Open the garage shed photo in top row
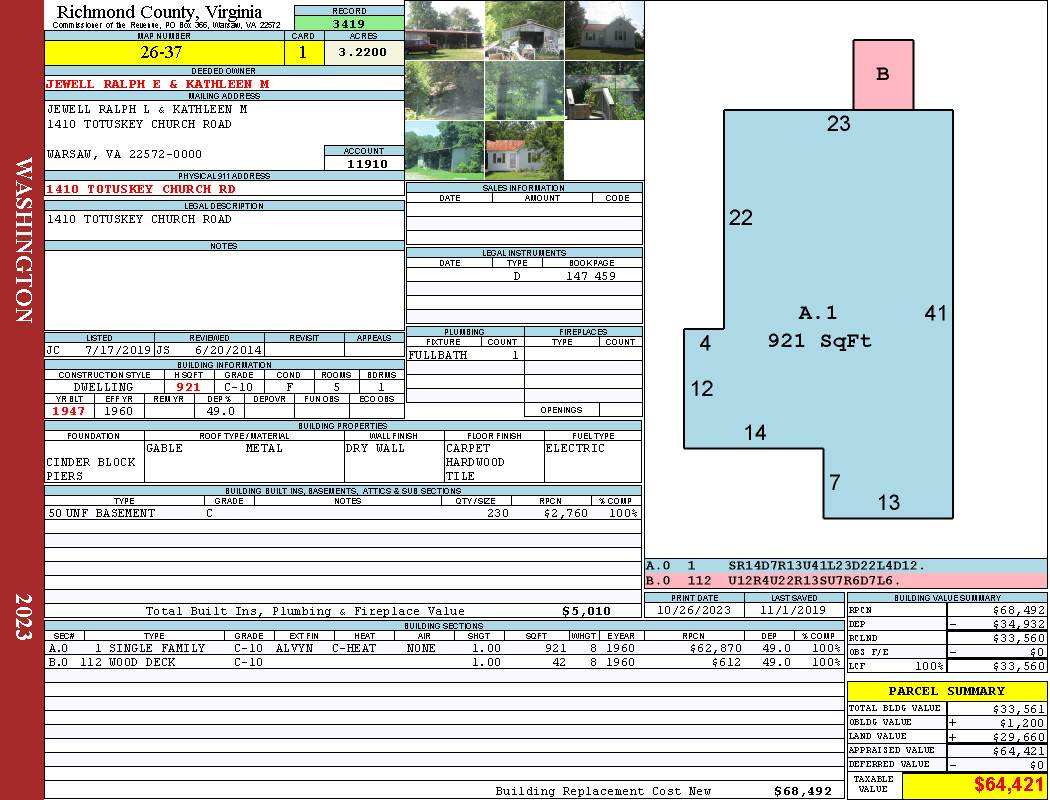Viewport: 1050px width, 800px height. click(x=524, y=31)
